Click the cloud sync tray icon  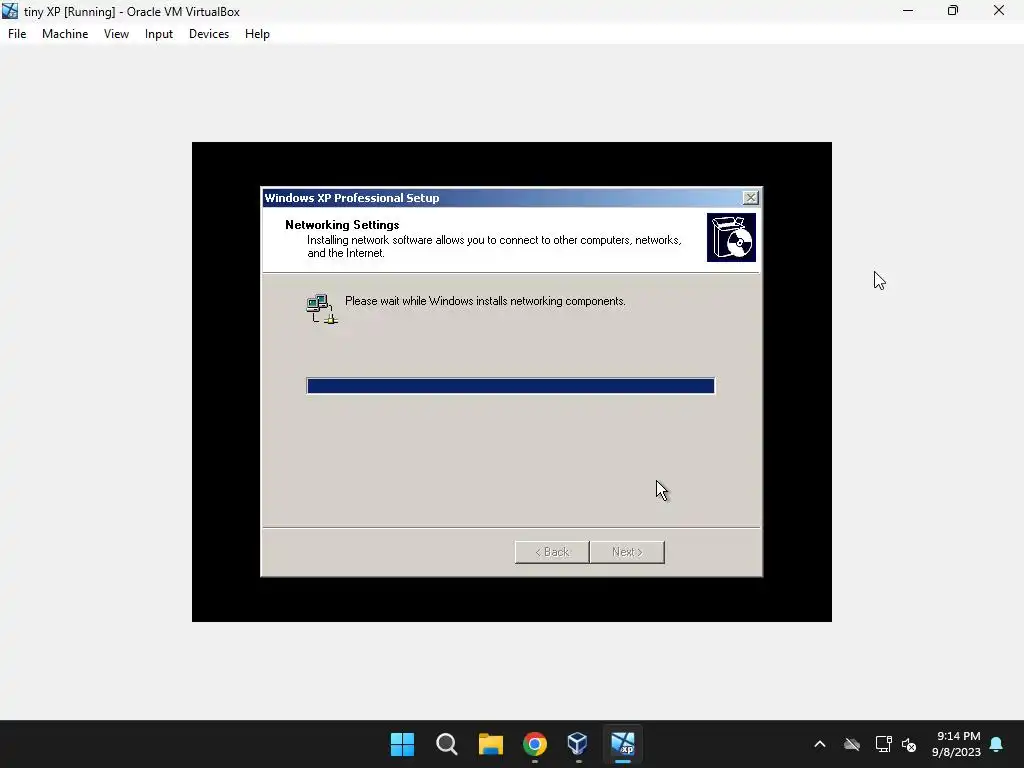pos(852,744)
